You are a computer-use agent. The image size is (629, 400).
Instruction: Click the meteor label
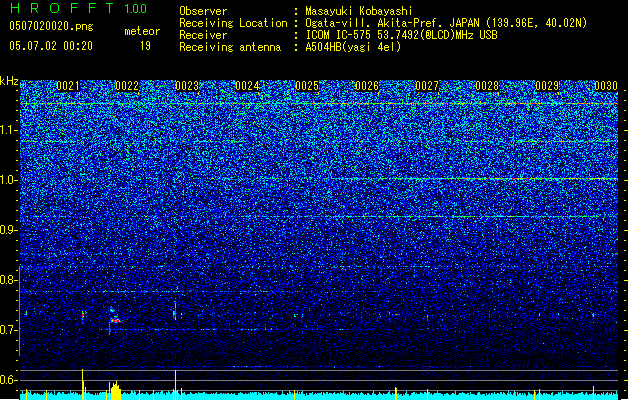coord(142,31)
